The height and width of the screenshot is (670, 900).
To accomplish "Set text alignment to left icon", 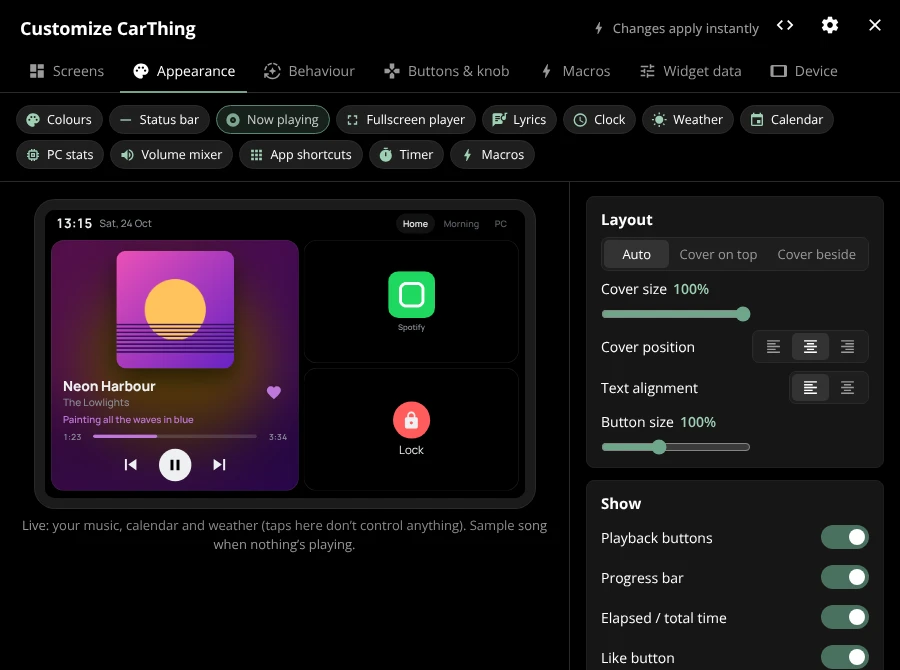I will click(810, 388).
